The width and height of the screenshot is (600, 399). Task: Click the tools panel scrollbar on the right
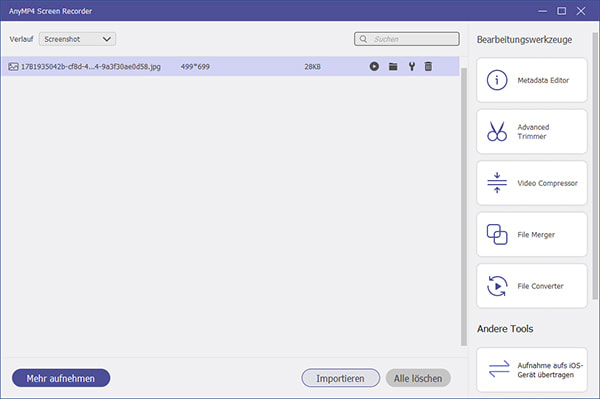595,166
